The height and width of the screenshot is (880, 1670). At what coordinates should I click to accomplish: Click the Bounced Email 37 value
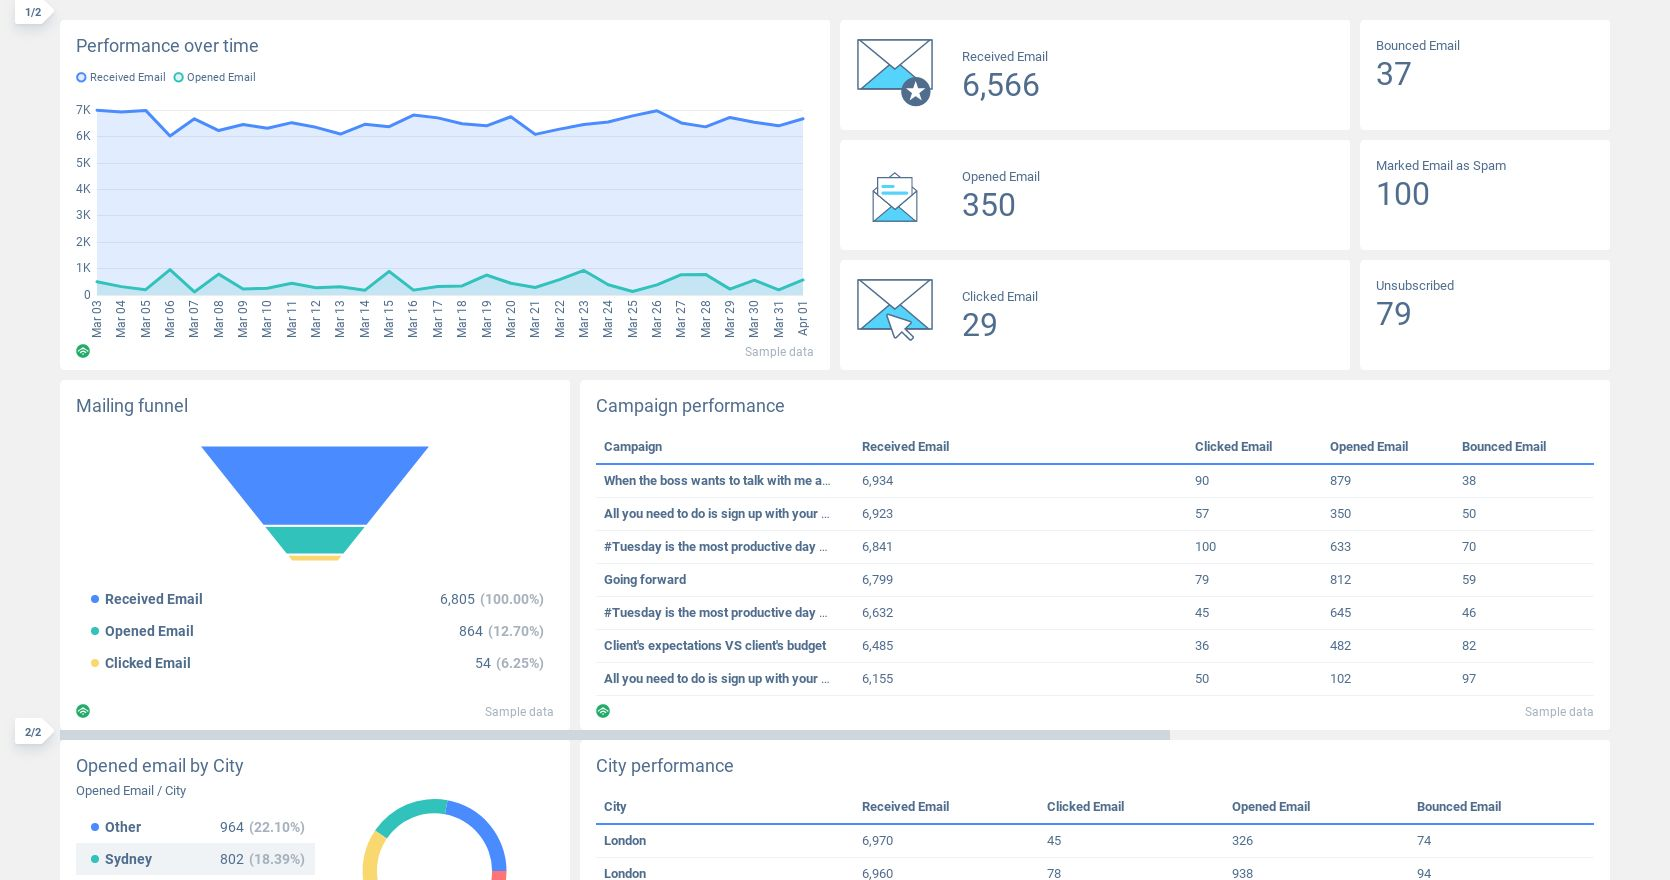[1393, 74]
